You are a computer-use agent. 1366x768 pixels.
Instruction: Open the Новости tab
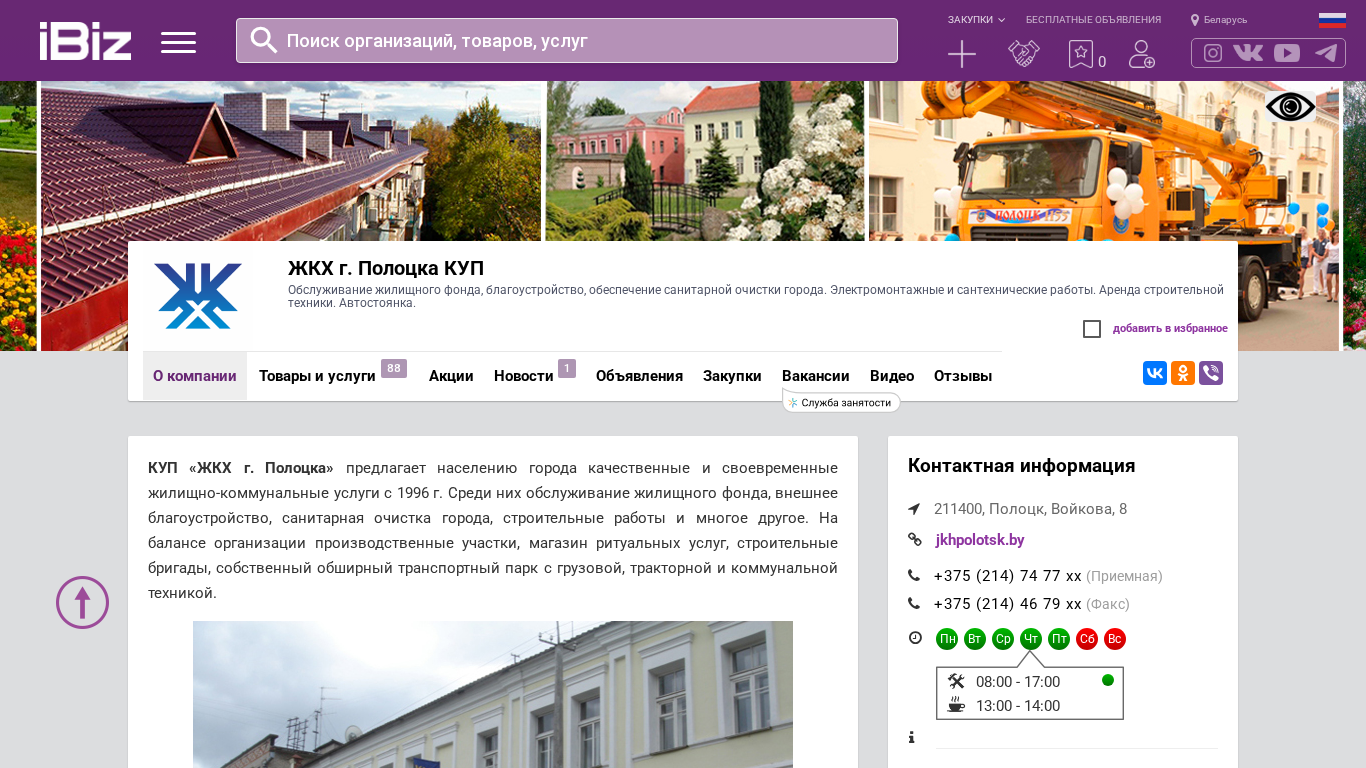point(524,376)
